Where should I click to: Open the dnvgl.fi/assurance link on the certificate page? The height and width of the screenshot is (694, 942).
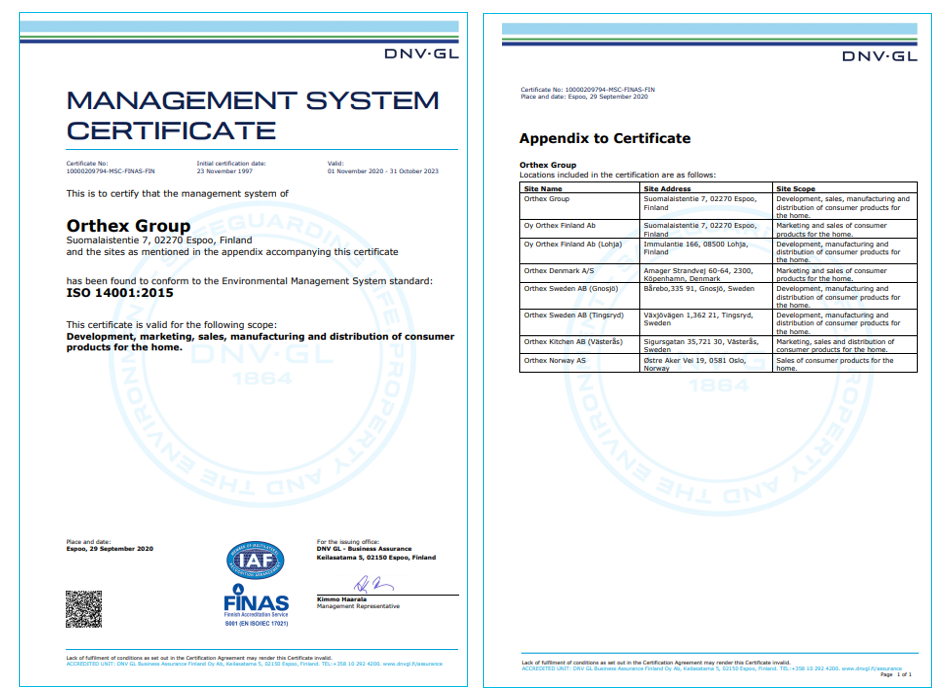click(419, 663)
